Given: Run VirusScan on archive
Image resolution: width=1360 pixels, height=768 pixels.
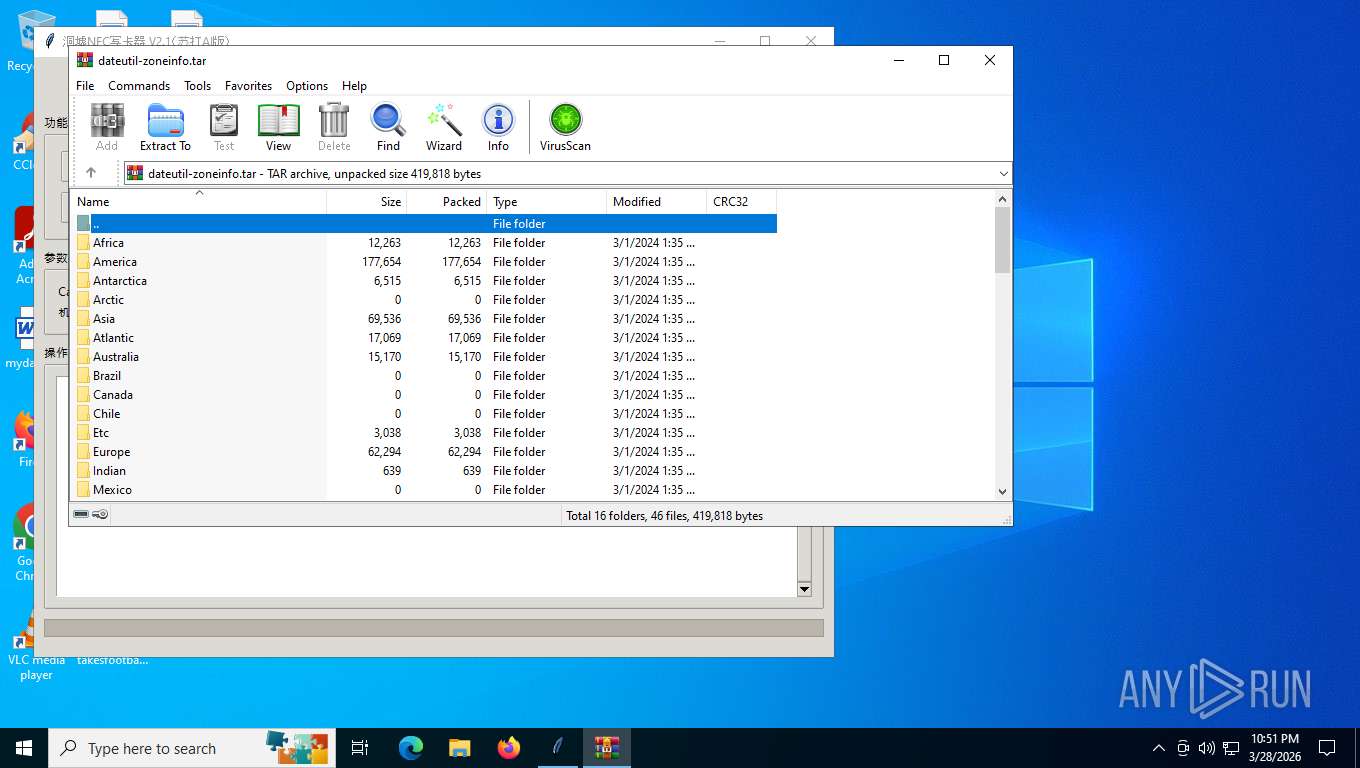Looking at the screenshot, I should 565,127.
